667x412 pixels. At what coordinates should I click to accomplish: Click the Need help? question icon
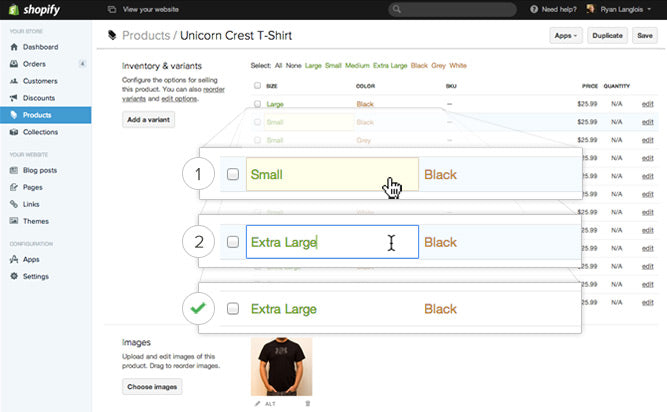(535, 9)
